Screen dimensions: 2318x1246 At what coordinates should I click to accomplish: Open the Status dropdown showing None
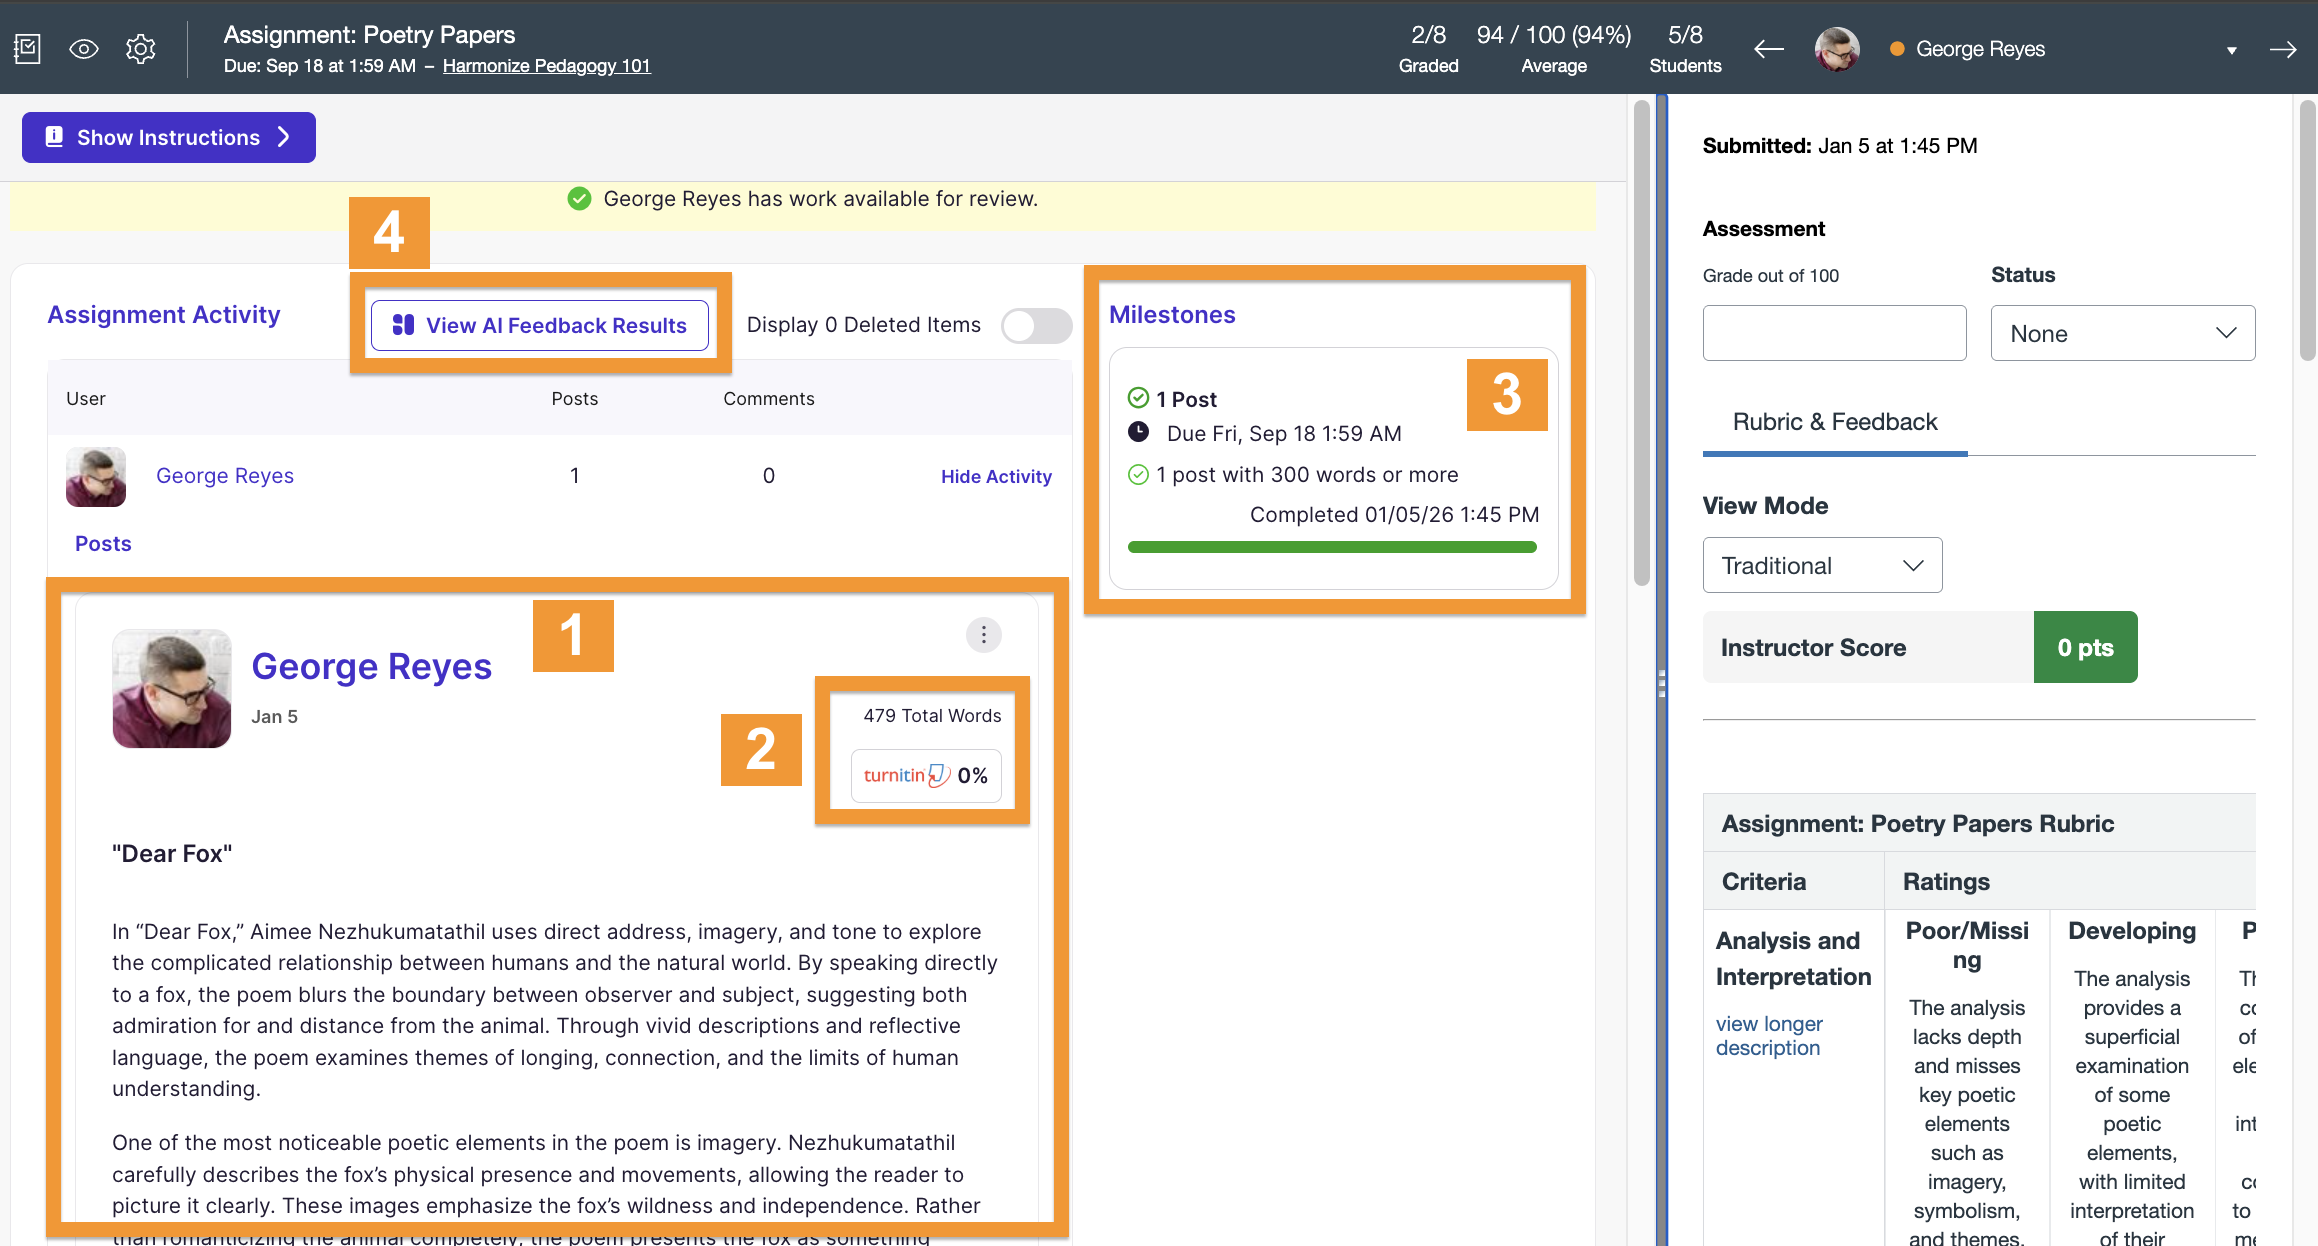click(2123, 333)
